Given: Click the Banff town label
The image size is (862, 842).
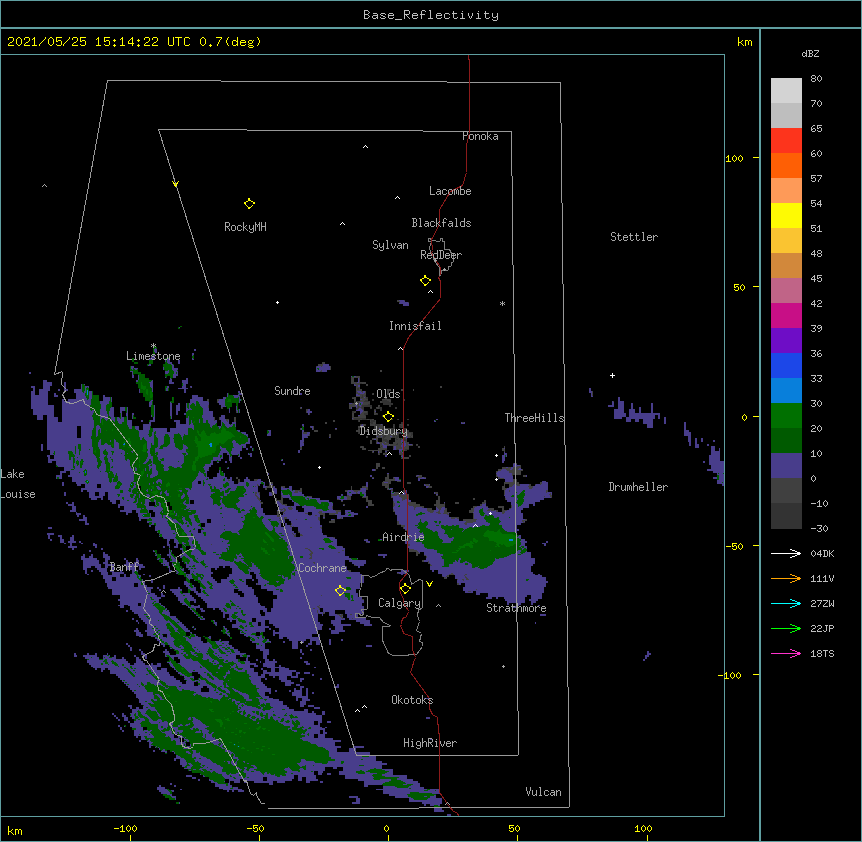Looking at the screenshot, I should tap(124, 567).
